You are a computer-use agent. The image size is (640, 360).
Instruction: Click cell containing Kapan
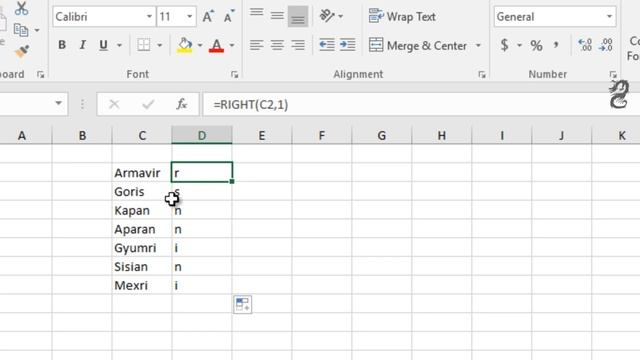(x=142, y=210)
